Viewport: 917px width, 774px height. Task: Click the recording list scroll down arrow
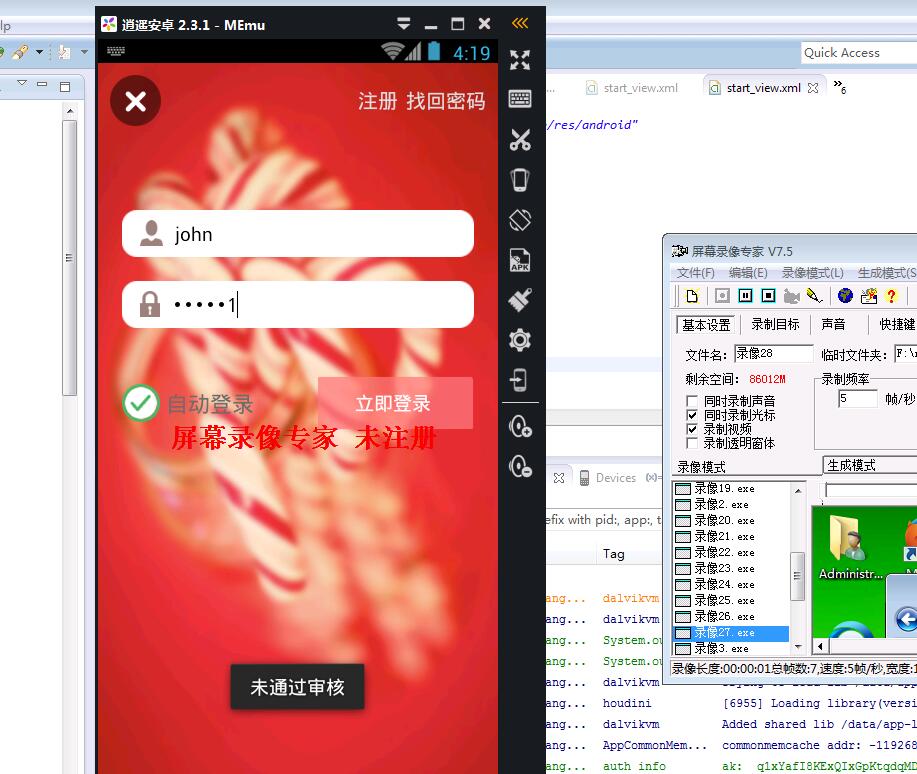coord(798,647)
